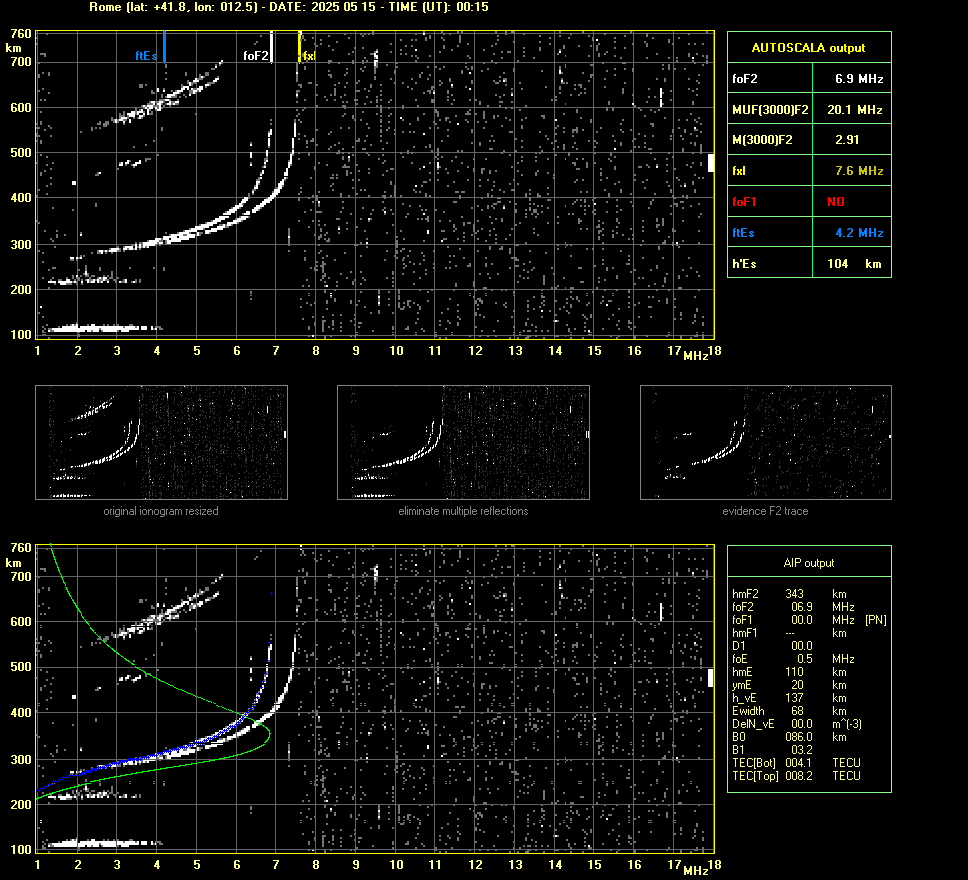Click the blue ftEs marker line
Screen dimensions: 968x880
pos(164,46)
